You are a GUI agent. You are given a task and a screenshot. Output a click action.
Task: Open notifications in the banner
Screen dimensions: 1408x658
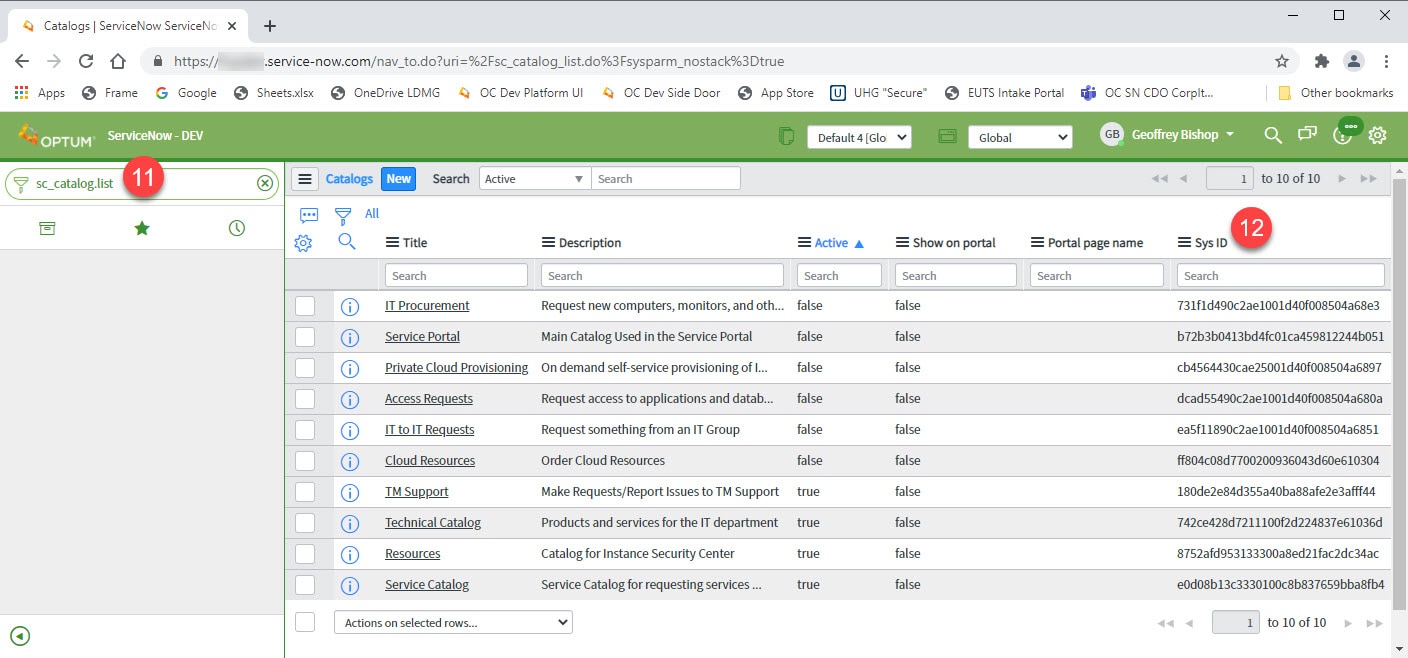1342,134
